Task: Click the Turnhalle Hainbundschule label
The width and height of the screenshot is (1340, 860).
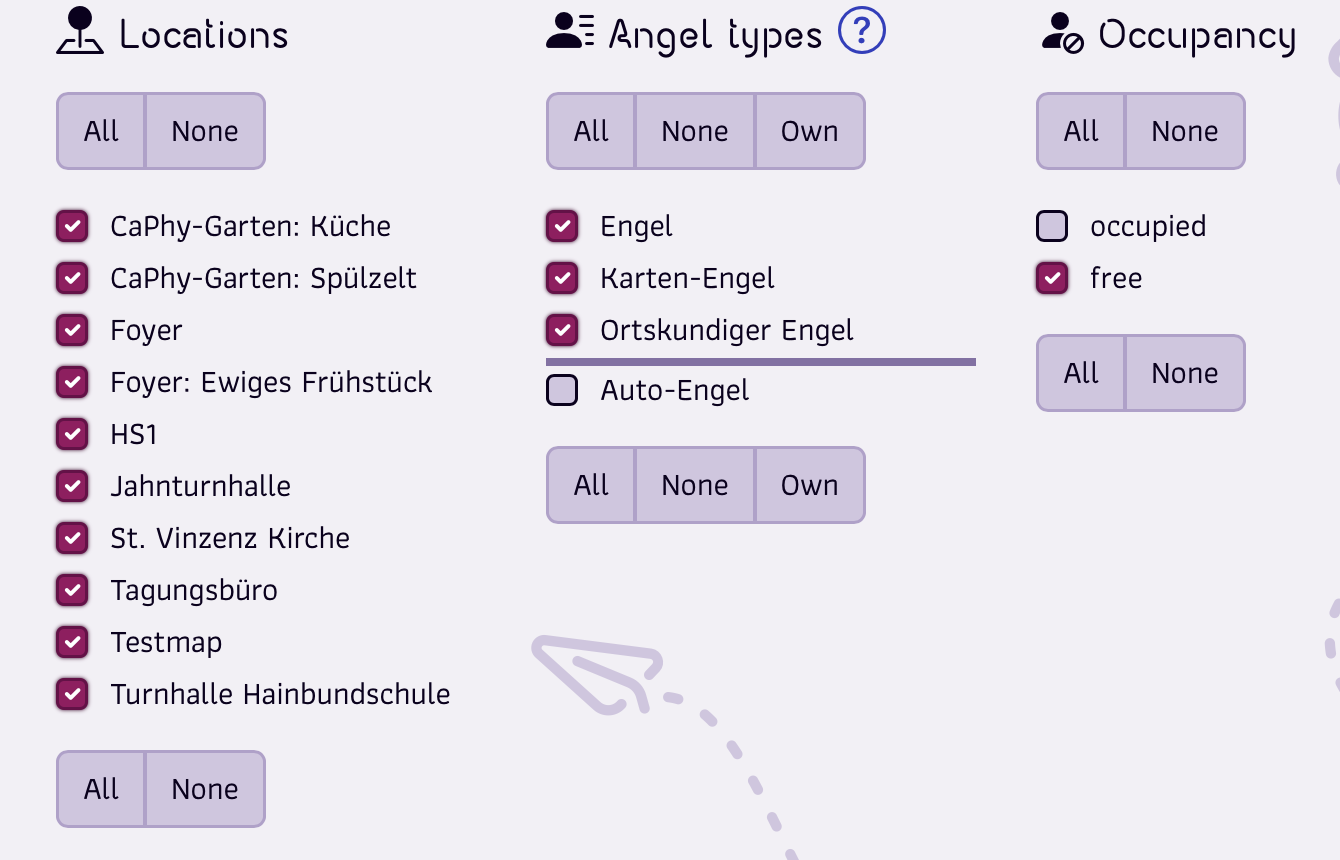Action: pos(280,694)
